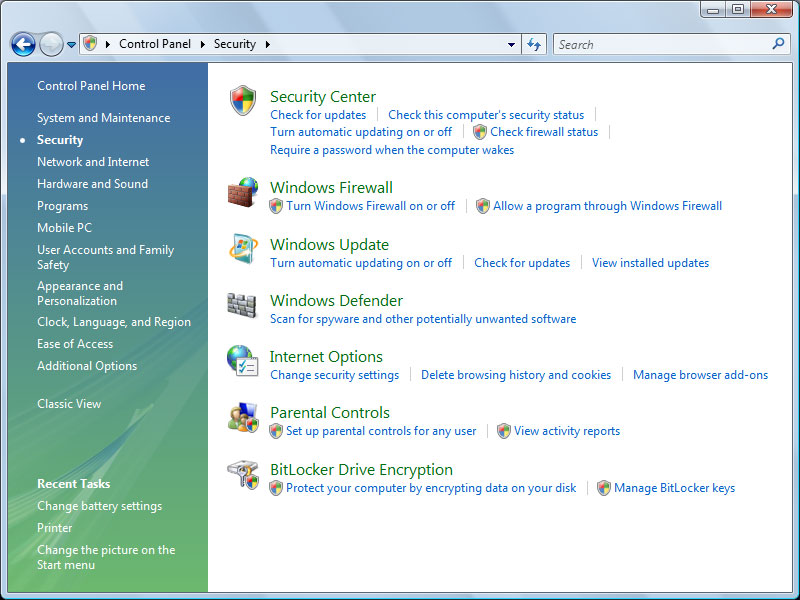Click the refresh arrows icon beside address bar

[534, 44]
